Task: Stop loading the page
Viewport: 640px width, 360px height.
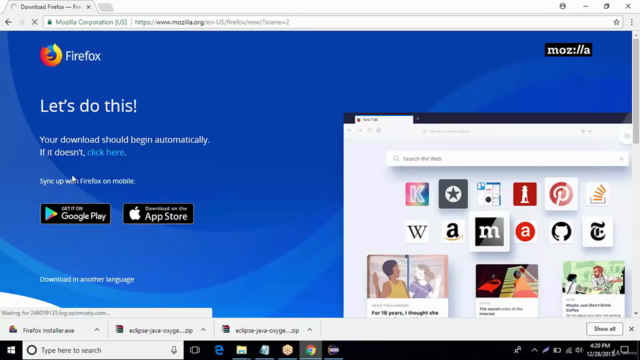Action: click(x=34, y=22)
